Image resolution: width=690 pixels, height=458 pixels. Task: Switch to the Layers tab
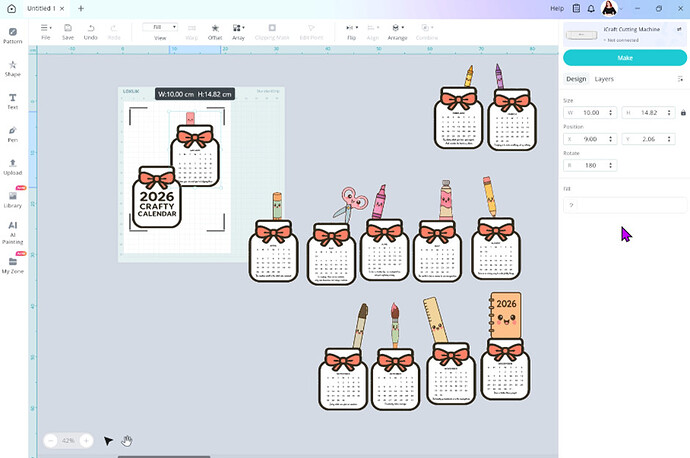coord(604,79)
